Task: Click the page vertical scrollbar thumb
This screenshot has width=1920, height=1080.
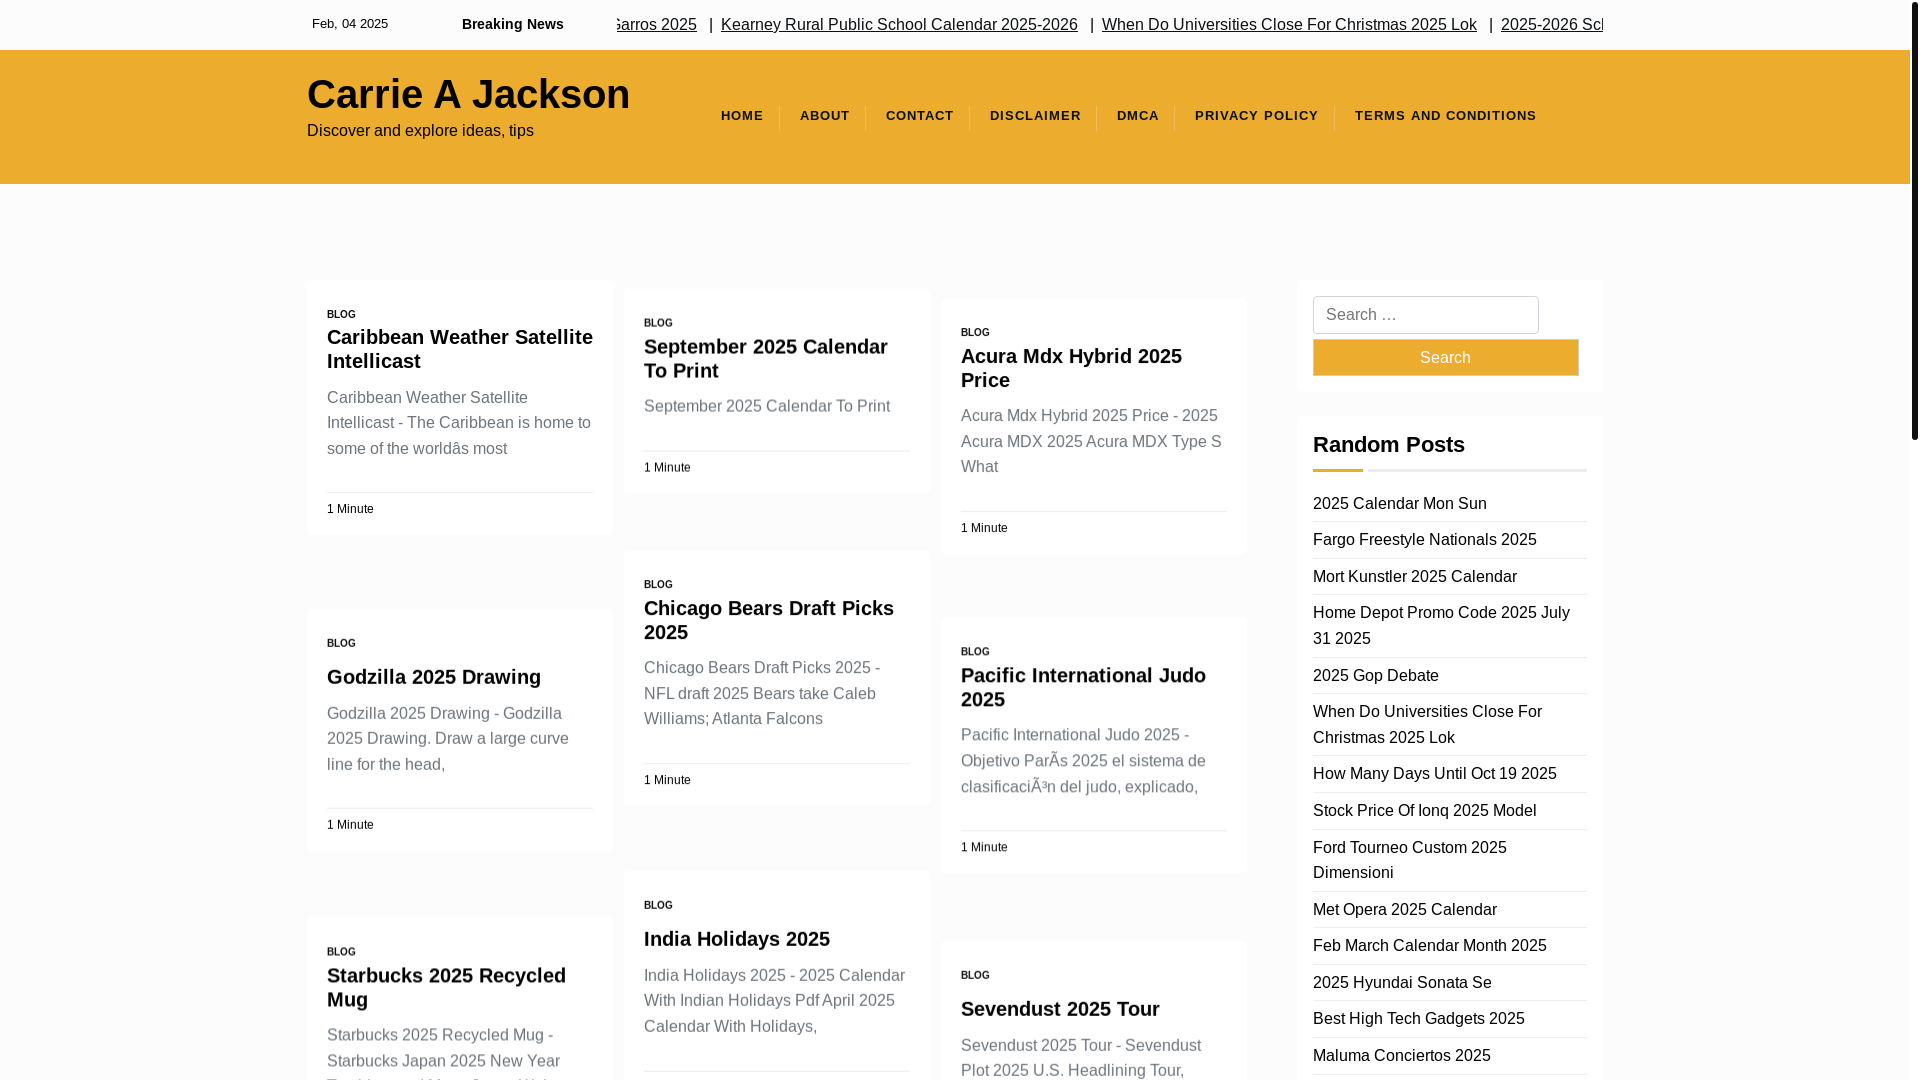Action: 1915,220
